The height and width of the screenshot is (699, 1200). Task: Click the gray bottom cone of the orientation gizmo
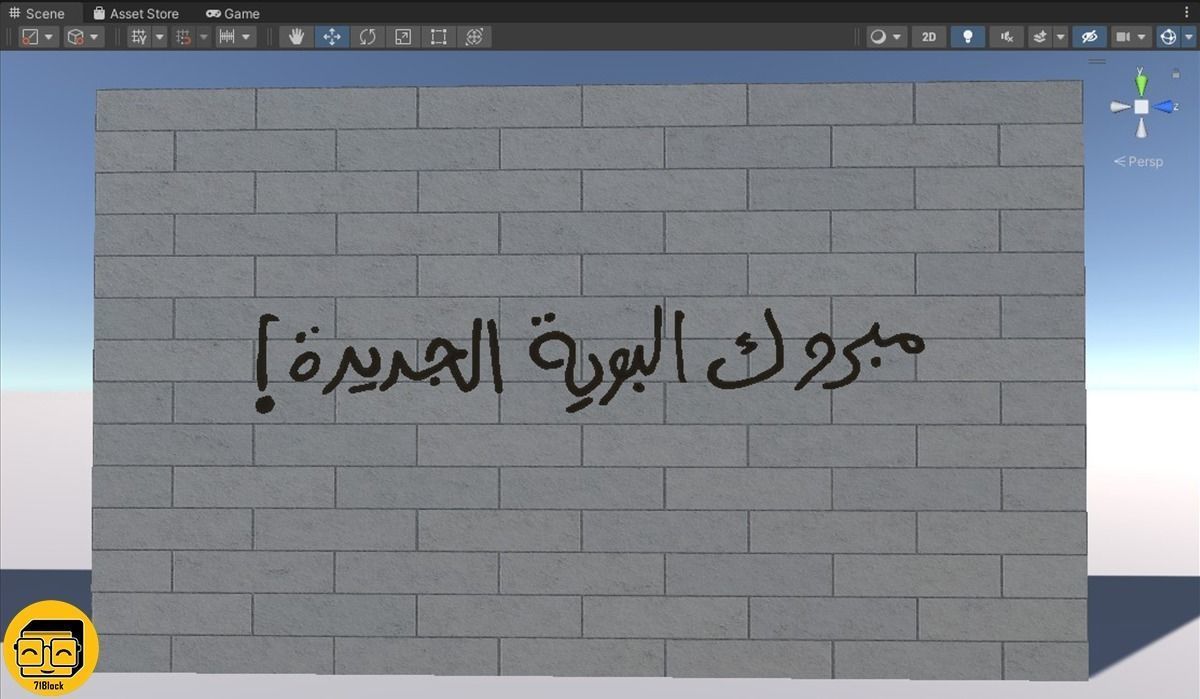point(1141,129)
